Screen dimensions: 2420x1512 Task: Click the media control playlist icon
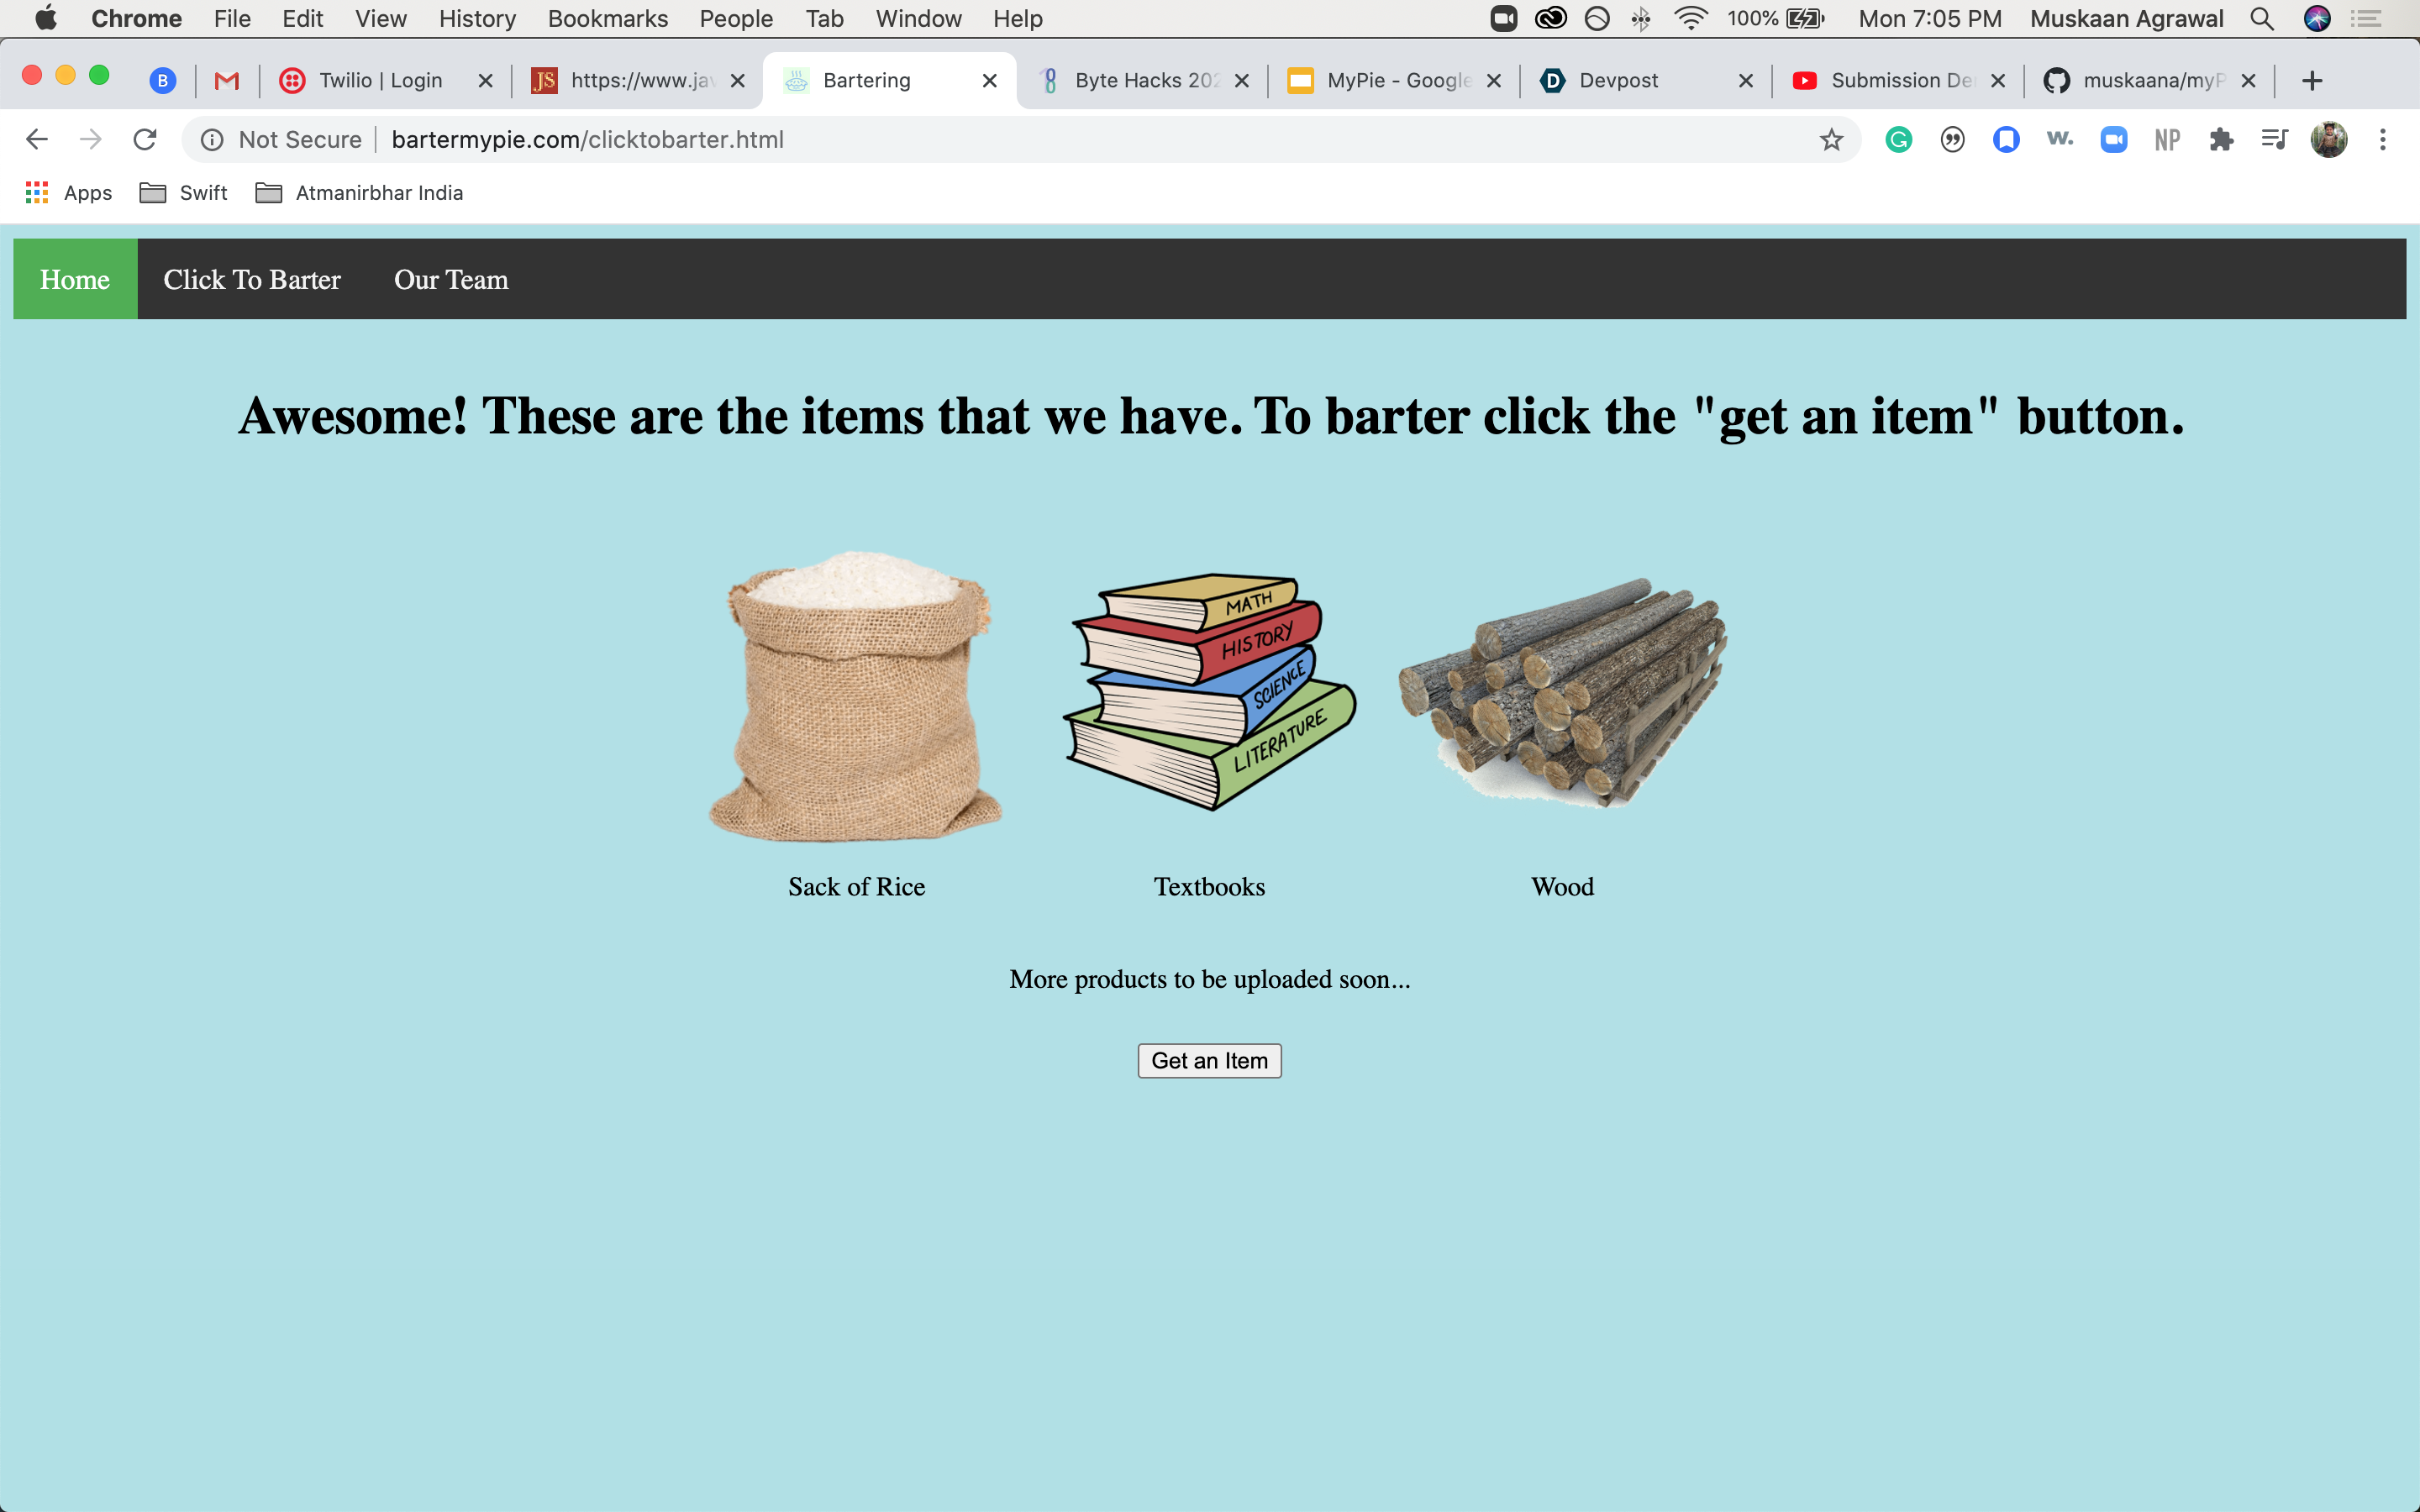pos(2274,139)
